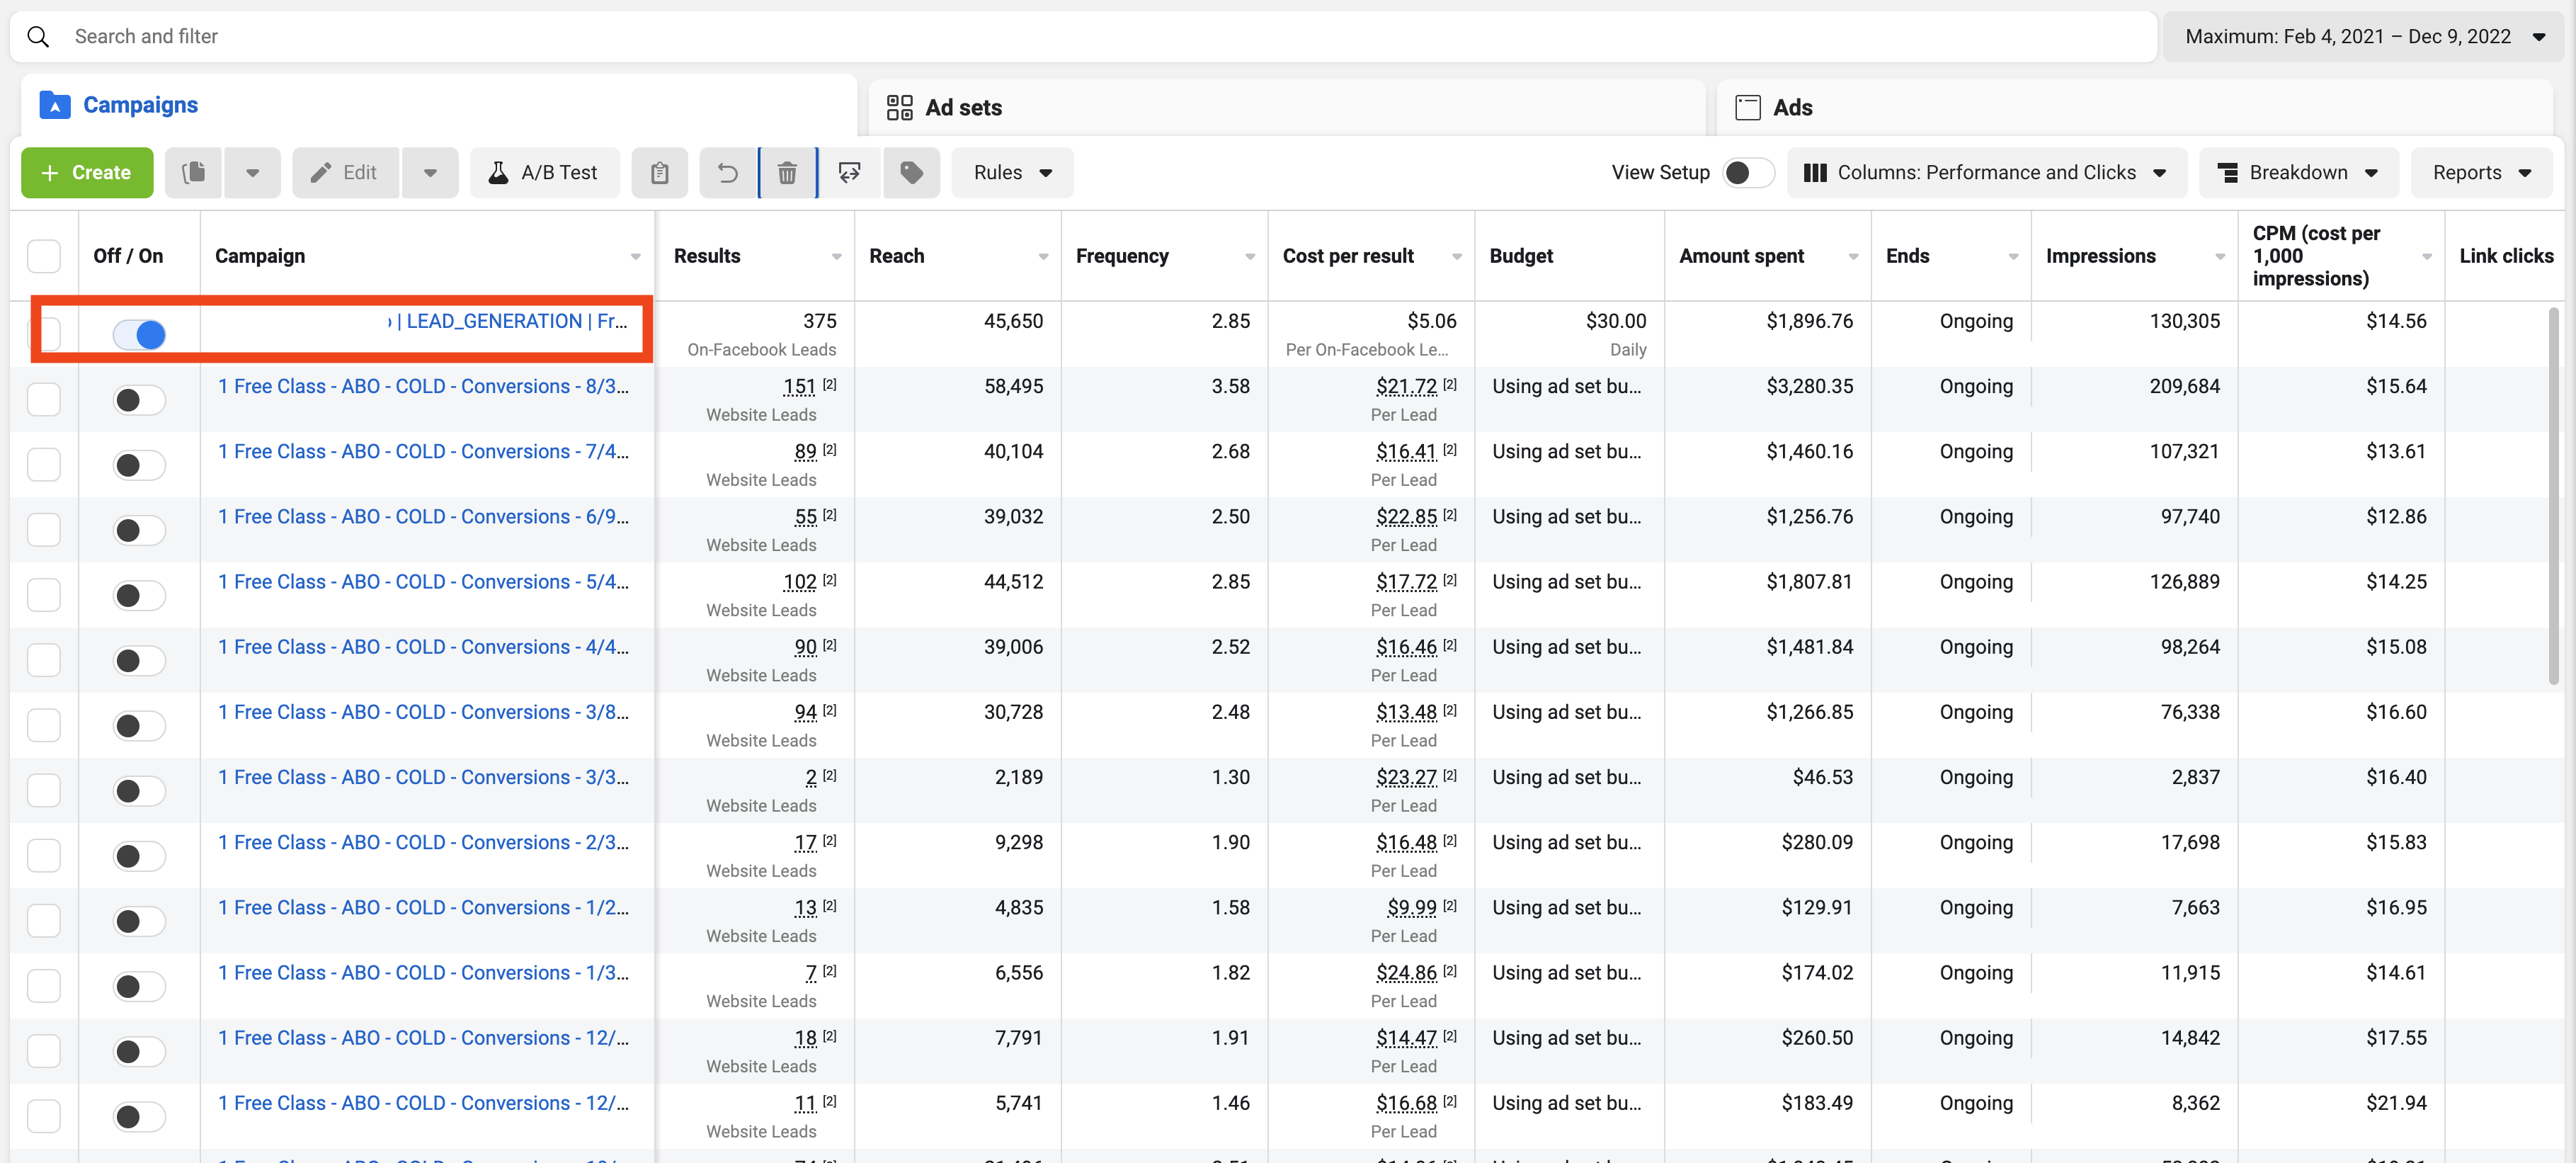
Task: Click the clipboard paste icon
Action: pyautogui.click(x=659, y=173)
